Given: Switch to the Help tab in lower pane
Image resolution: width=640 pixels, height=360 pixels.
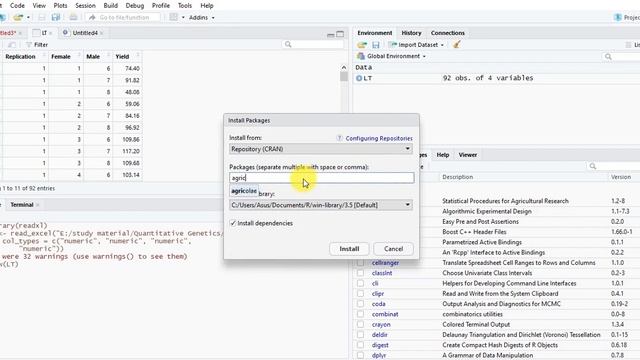Looking at the screenshot, I should pyautogui.click(x=443, y=155).
